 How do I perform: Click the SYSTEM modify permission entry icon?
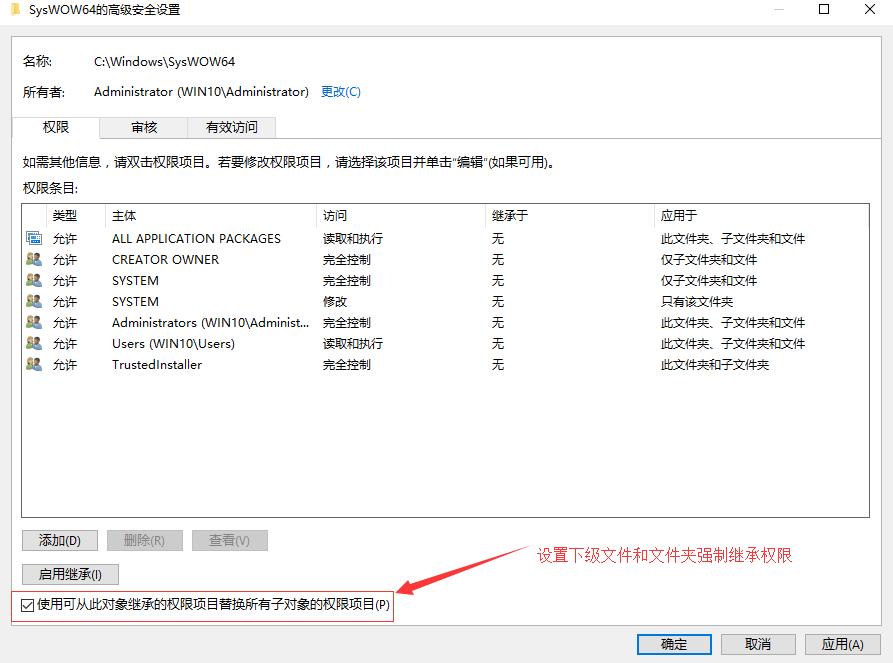(33, 301)
